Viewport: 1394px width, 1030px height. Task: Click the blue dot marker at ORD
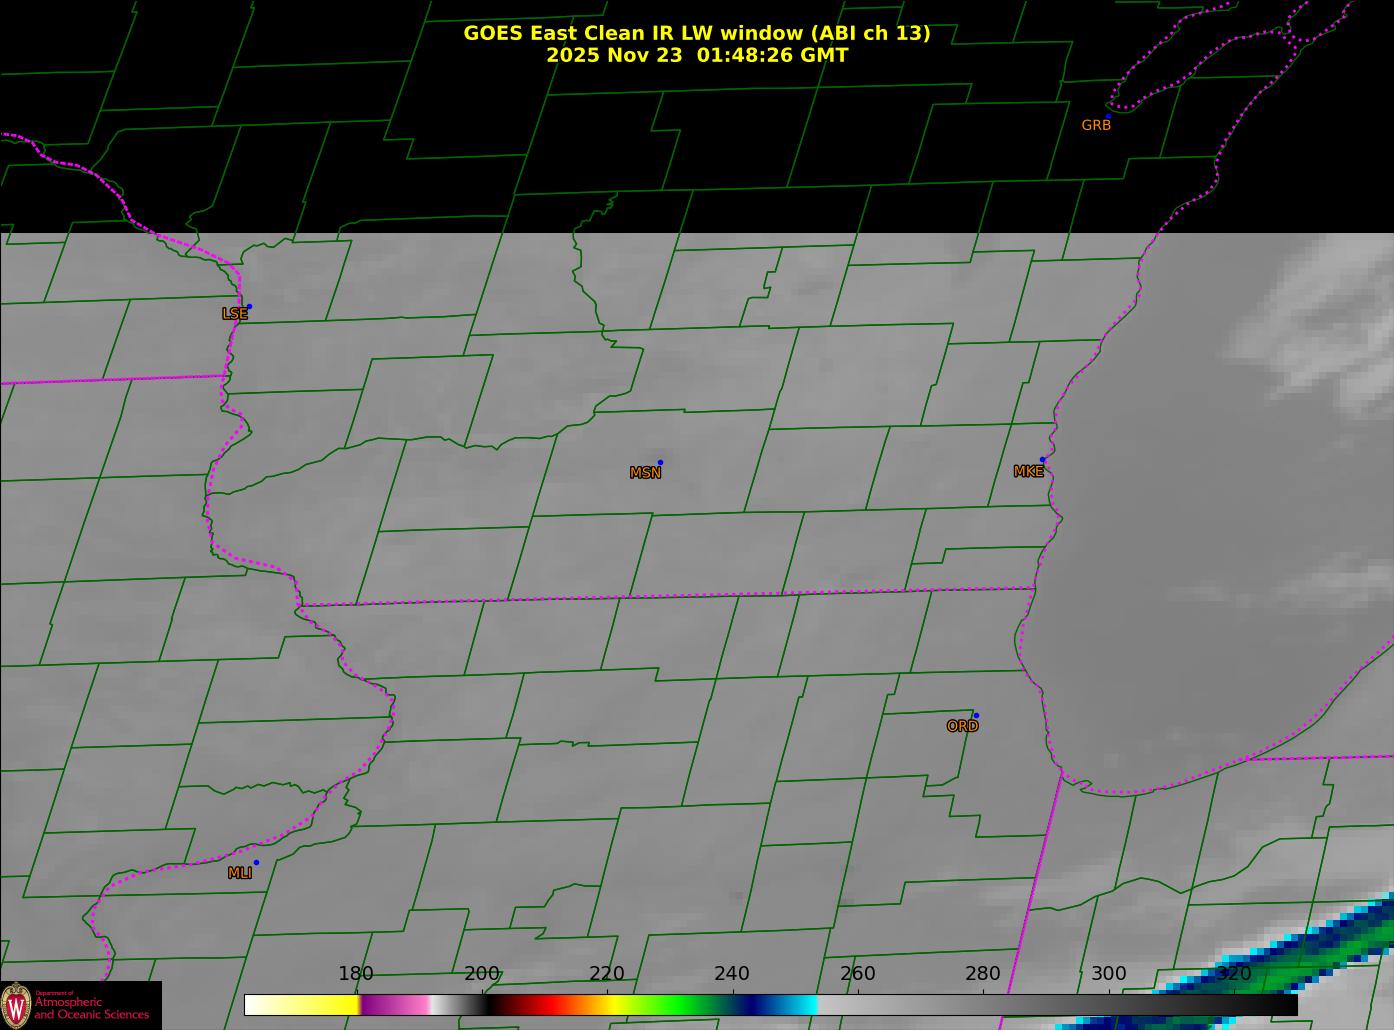(x=976, y=716)
